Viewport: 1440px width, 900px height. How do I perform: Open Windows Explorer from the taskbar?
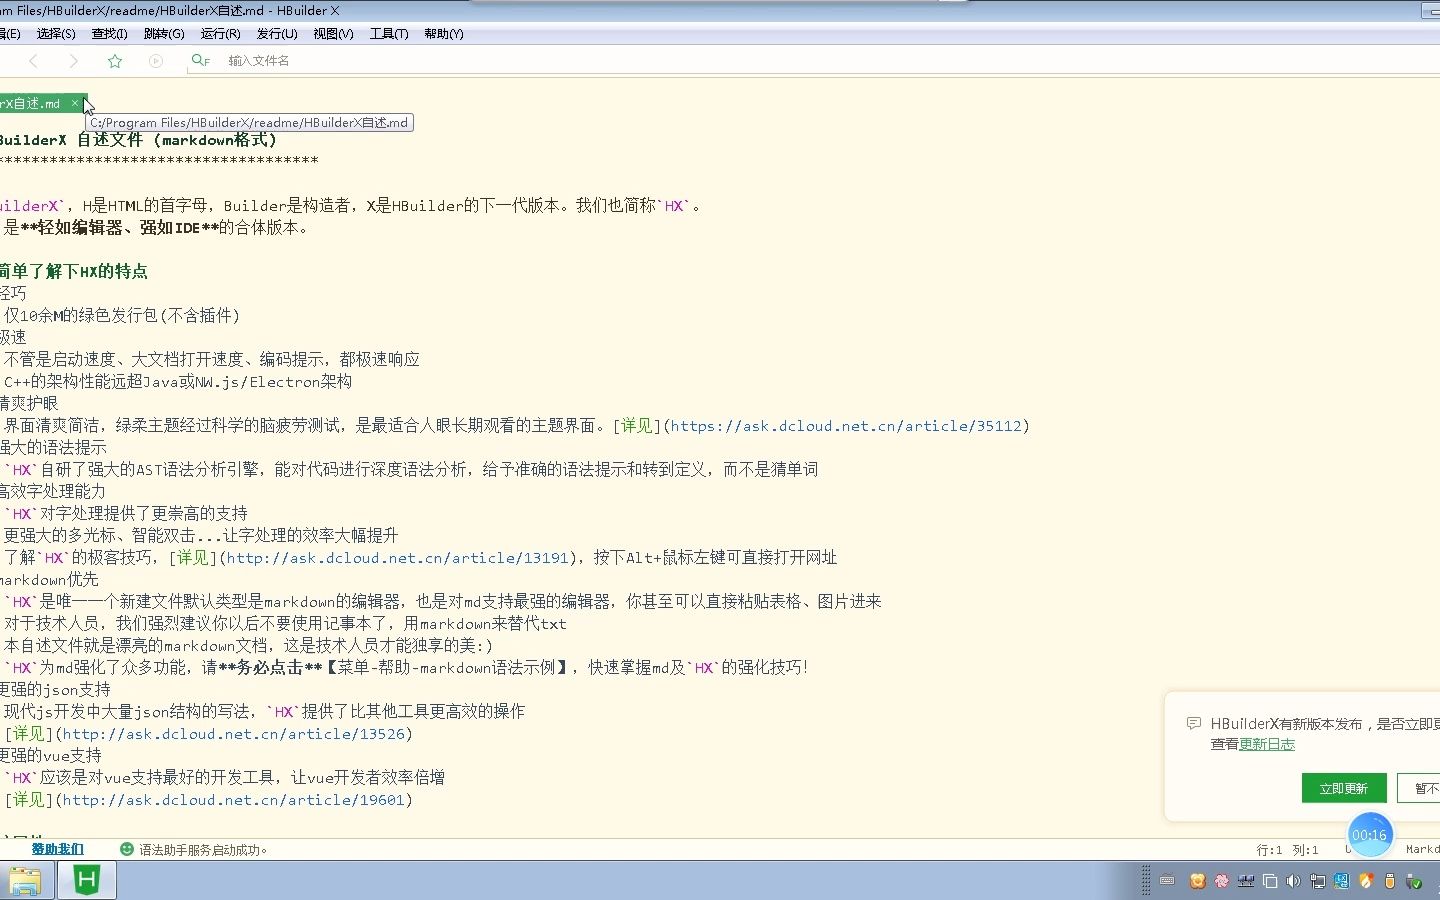pyautogui.click(x=27, y=880)
